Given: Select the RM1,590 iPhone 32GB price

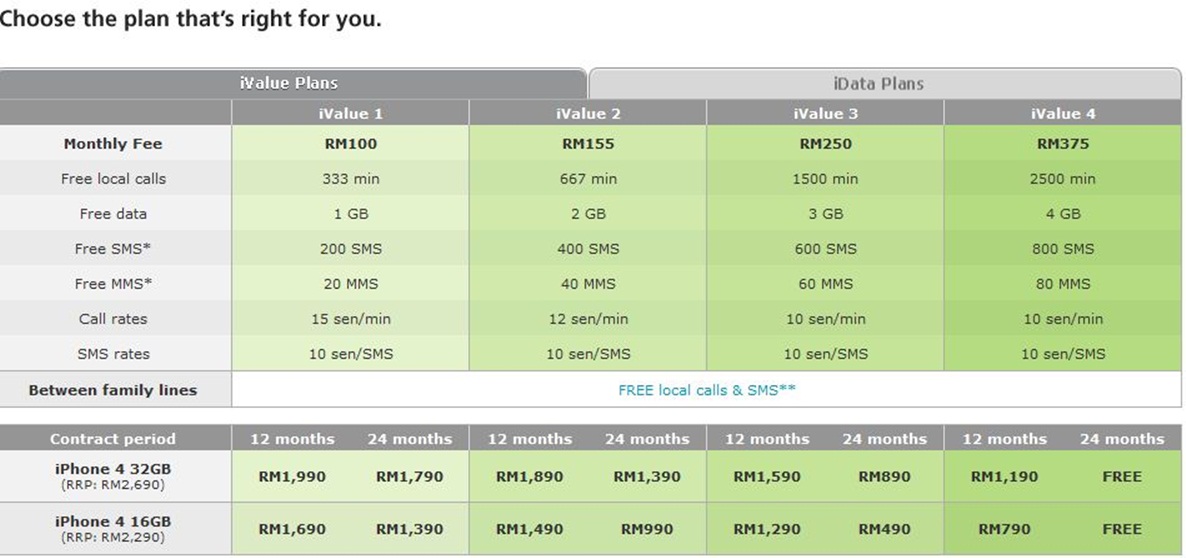Looking at the screenshot, I should click(x=766, y=477).
